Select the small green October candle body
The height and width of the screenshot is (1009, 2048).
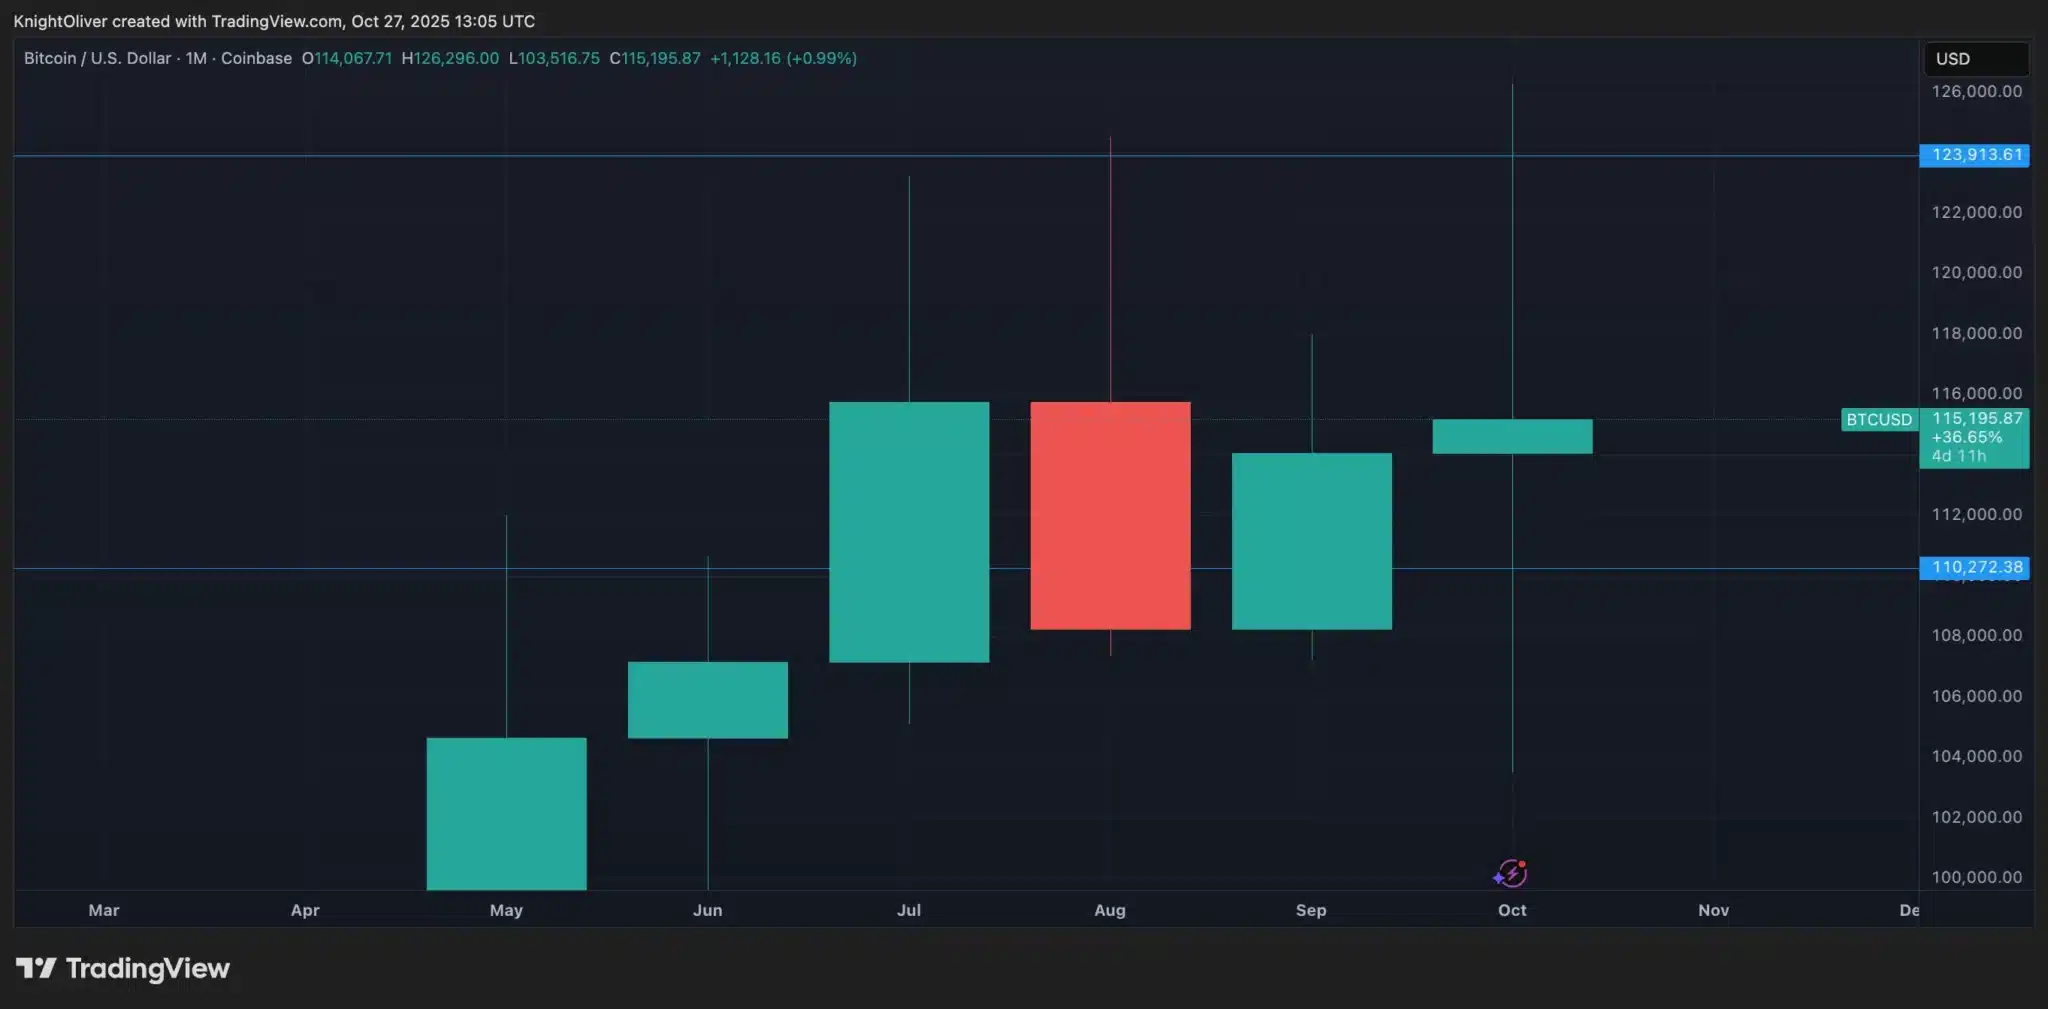click(1512, 437)
